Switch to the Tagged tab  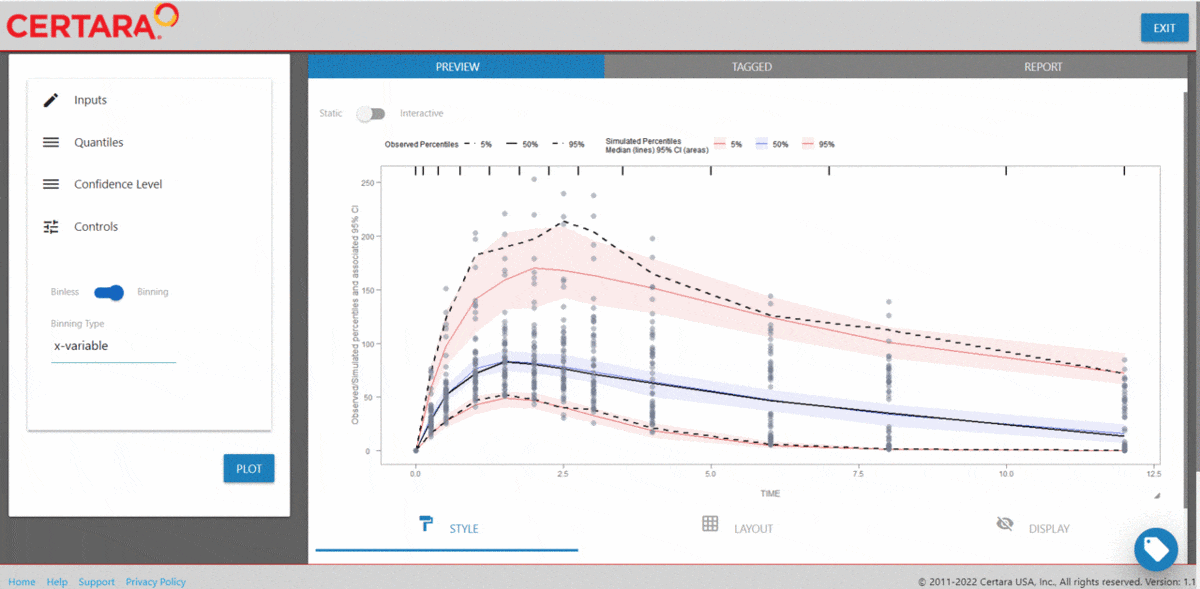(x=751, y=67)
